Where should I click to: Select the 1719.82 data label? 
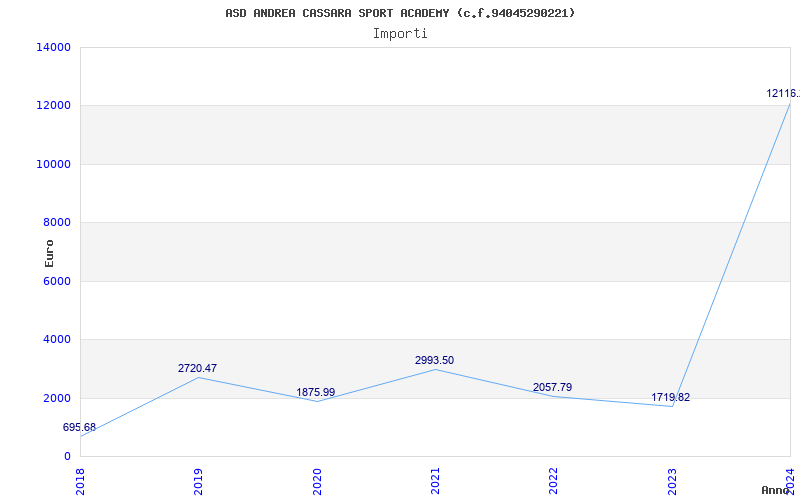coord(670,397)
